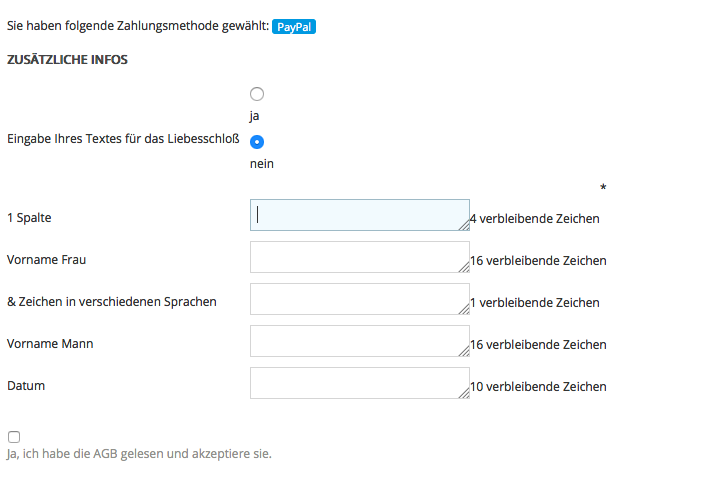Click the '& Zeichen in verschiedenen Sprachen' field

(x=359, y=299)
